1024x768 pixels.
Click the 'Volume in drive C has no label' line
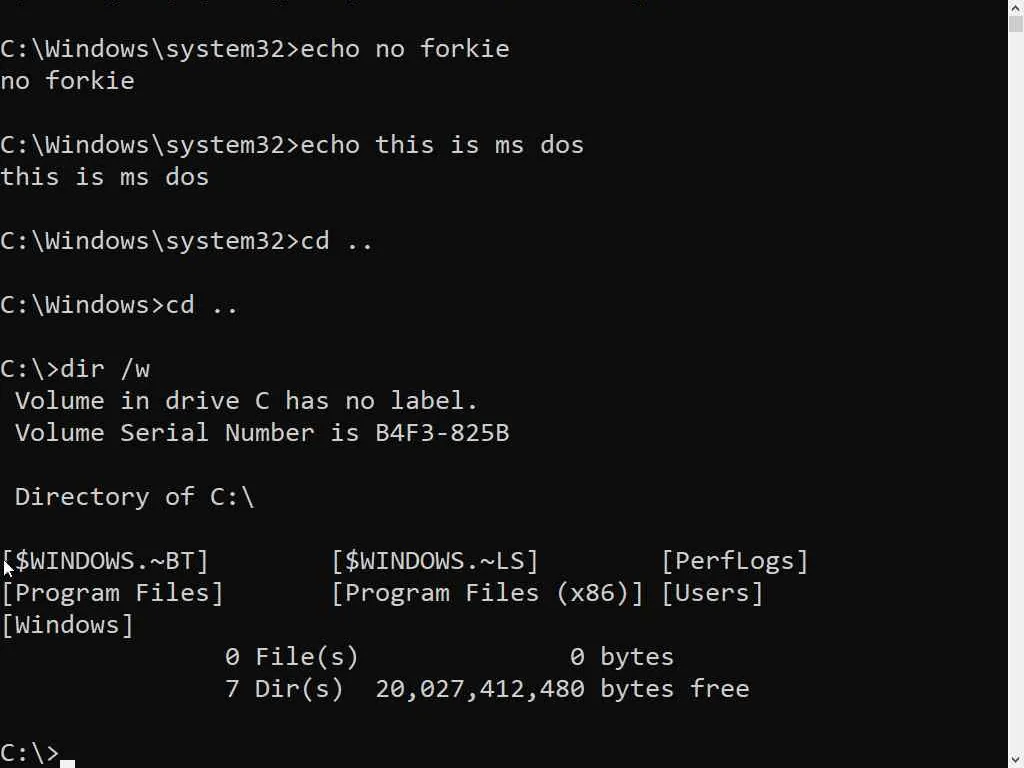[x=246, y=401]
